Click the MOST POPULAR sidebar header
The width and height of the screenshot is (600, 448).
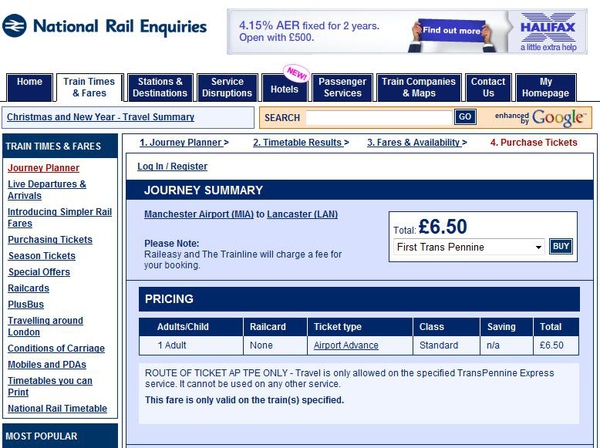(x=60, y=436)
